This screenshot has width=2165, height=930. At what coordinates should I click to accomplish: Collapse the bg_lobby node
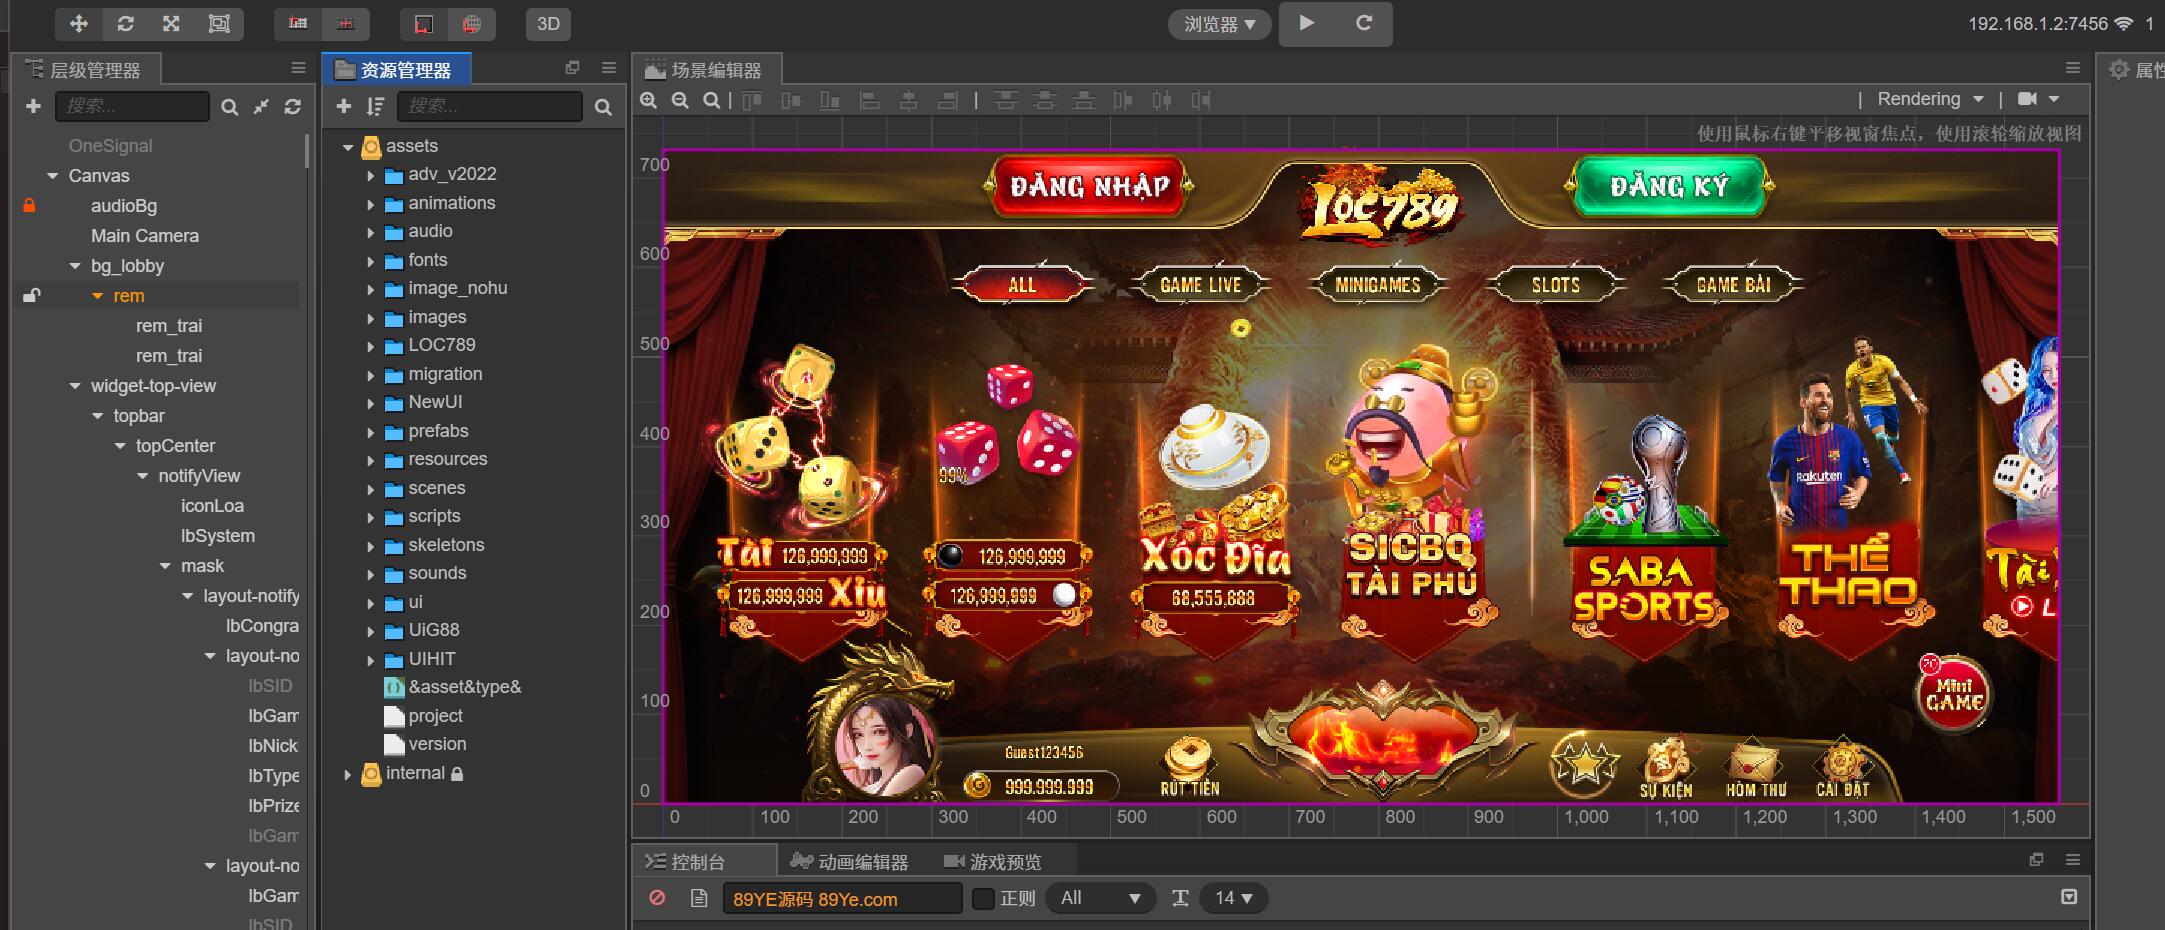pos(75,266)
